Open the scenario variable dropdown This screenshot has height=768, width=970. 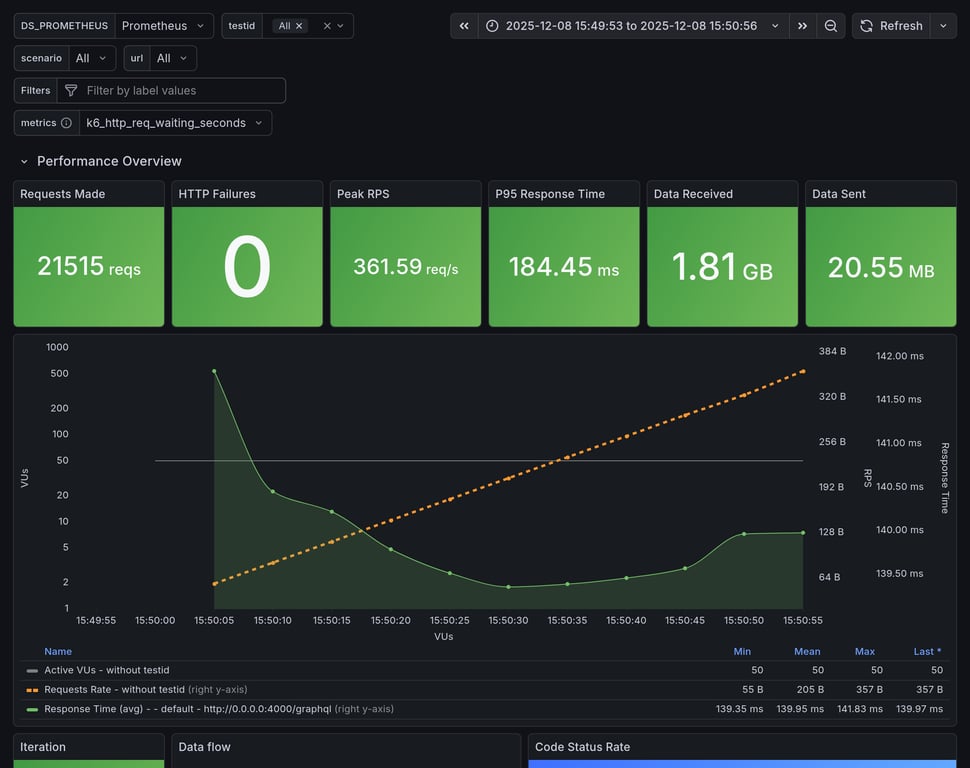[92, 57]
